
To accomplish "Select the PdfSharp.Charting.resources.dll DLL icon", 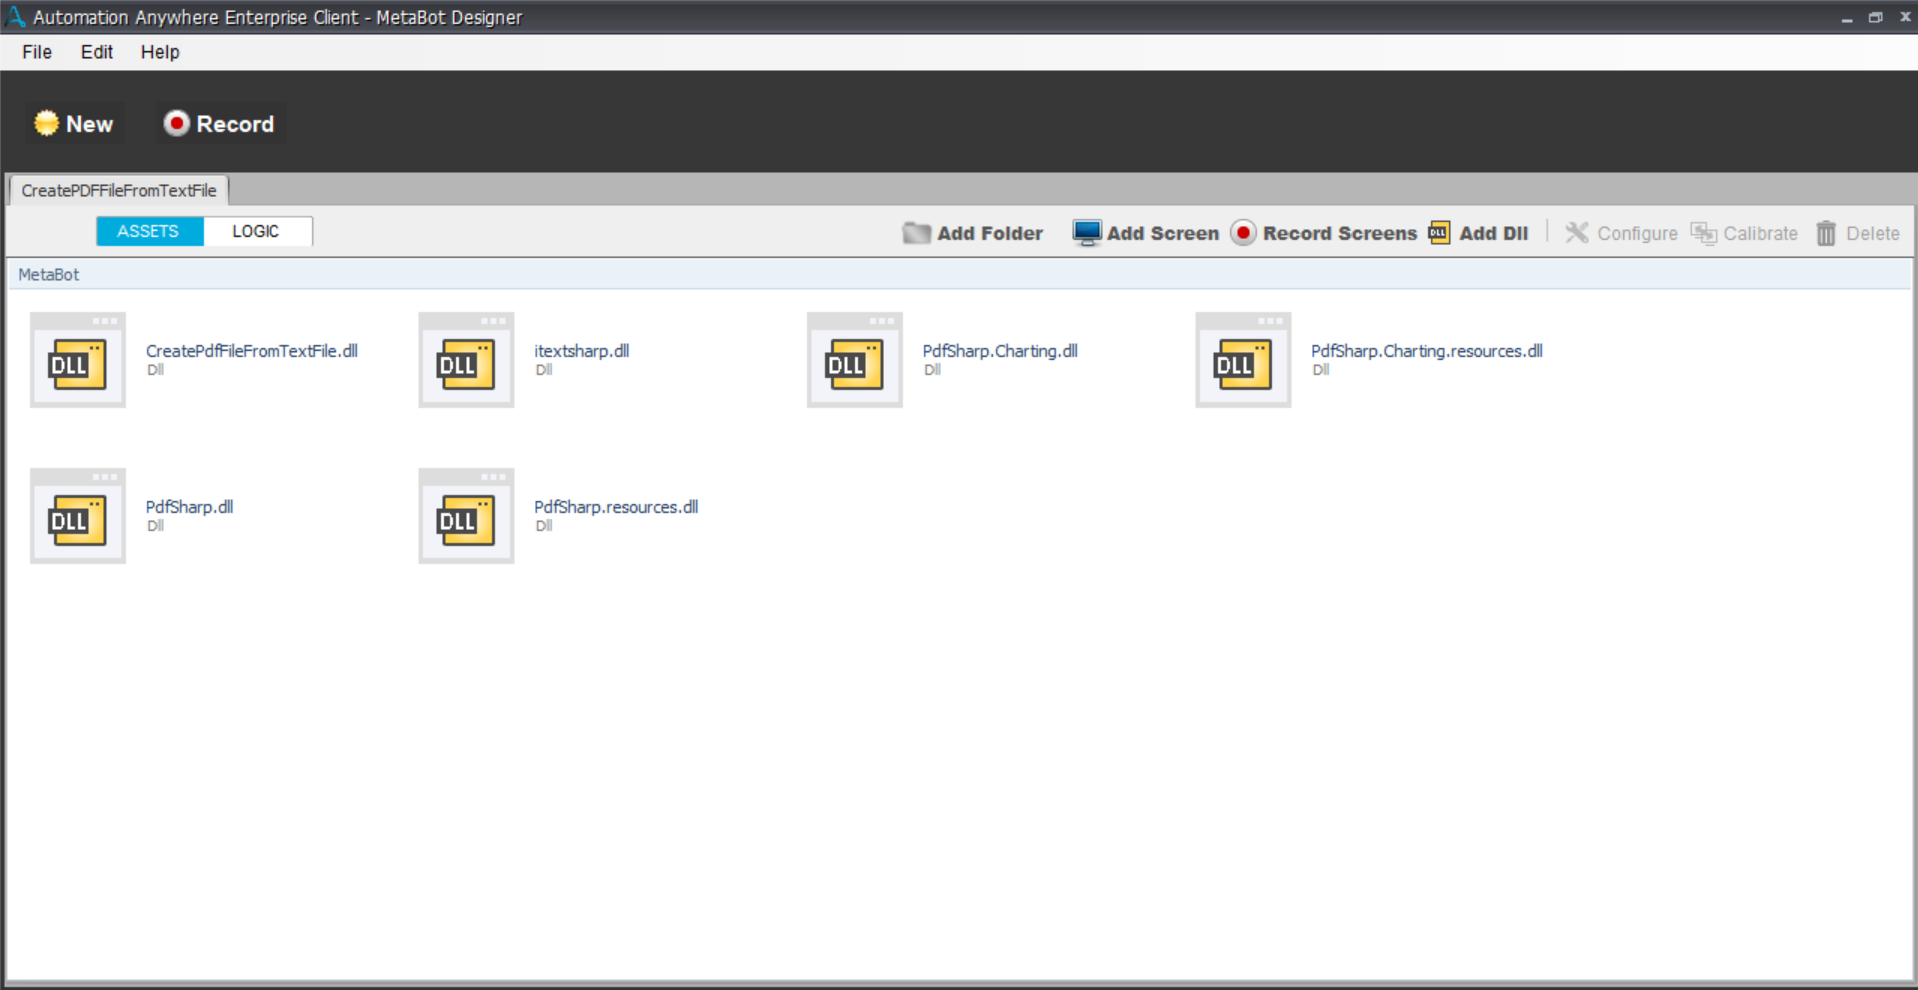I will pos(1243,360).
